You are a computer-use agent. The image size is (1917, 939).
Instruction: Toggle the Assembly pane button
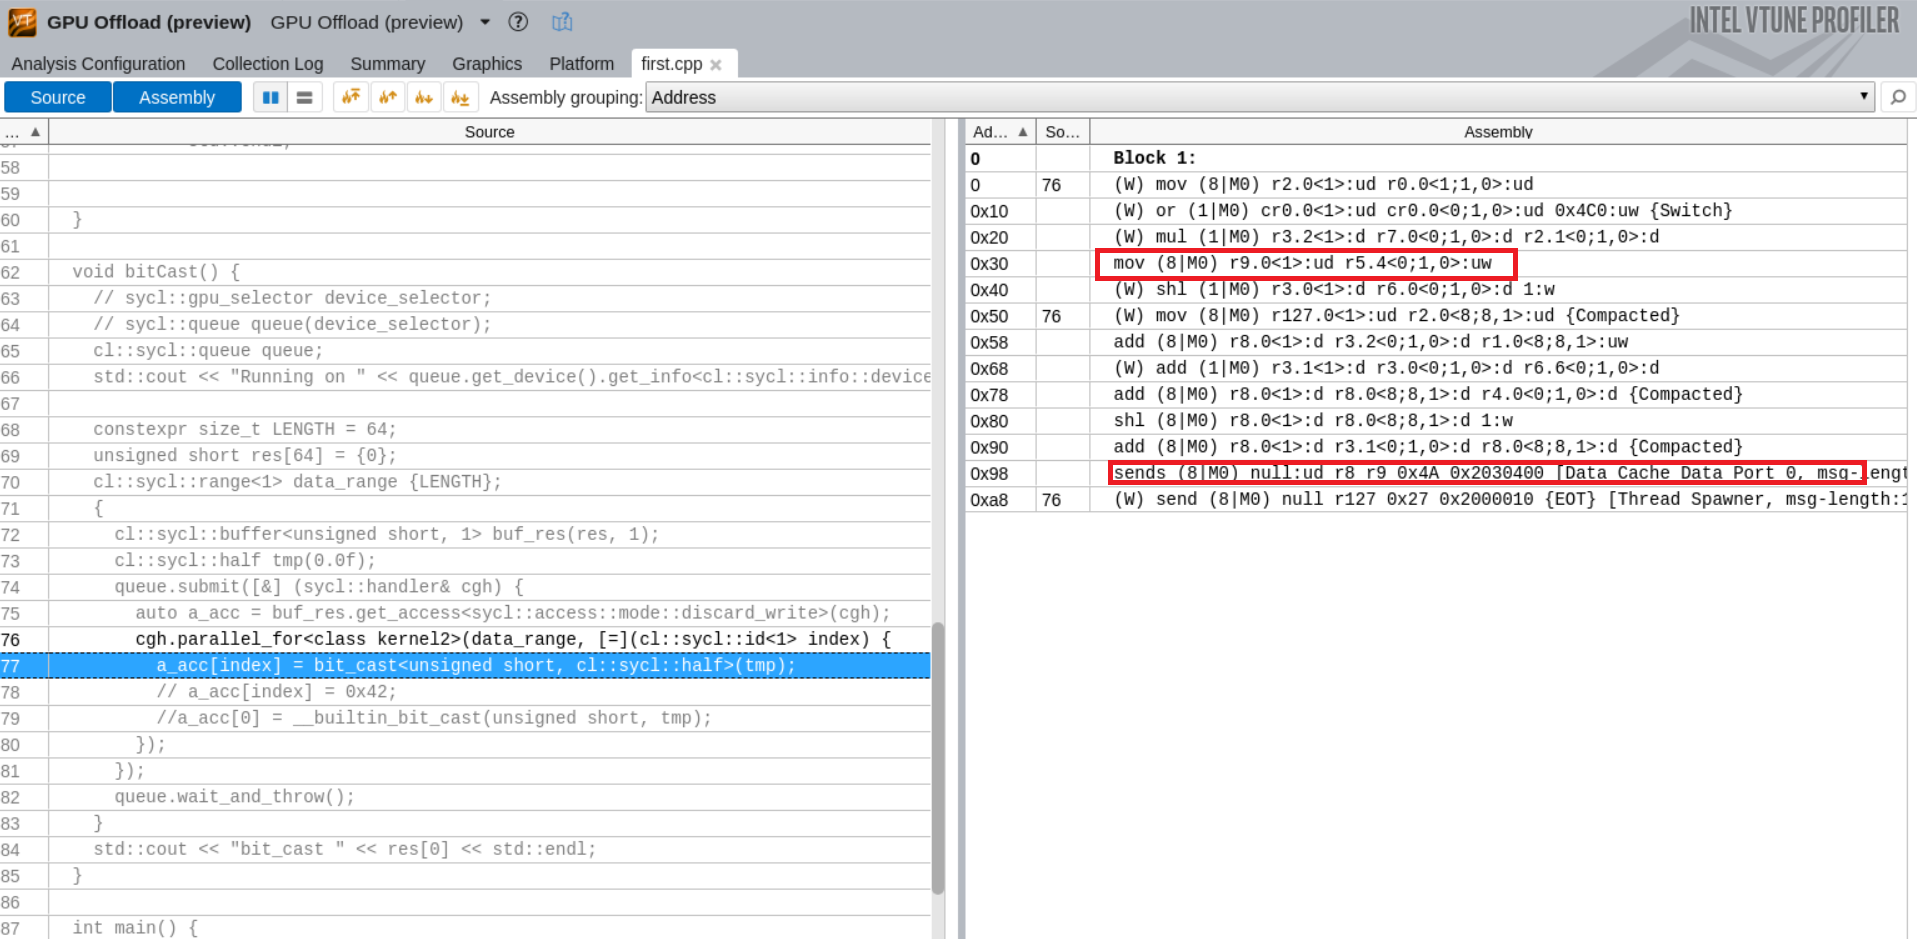(177, 97)
